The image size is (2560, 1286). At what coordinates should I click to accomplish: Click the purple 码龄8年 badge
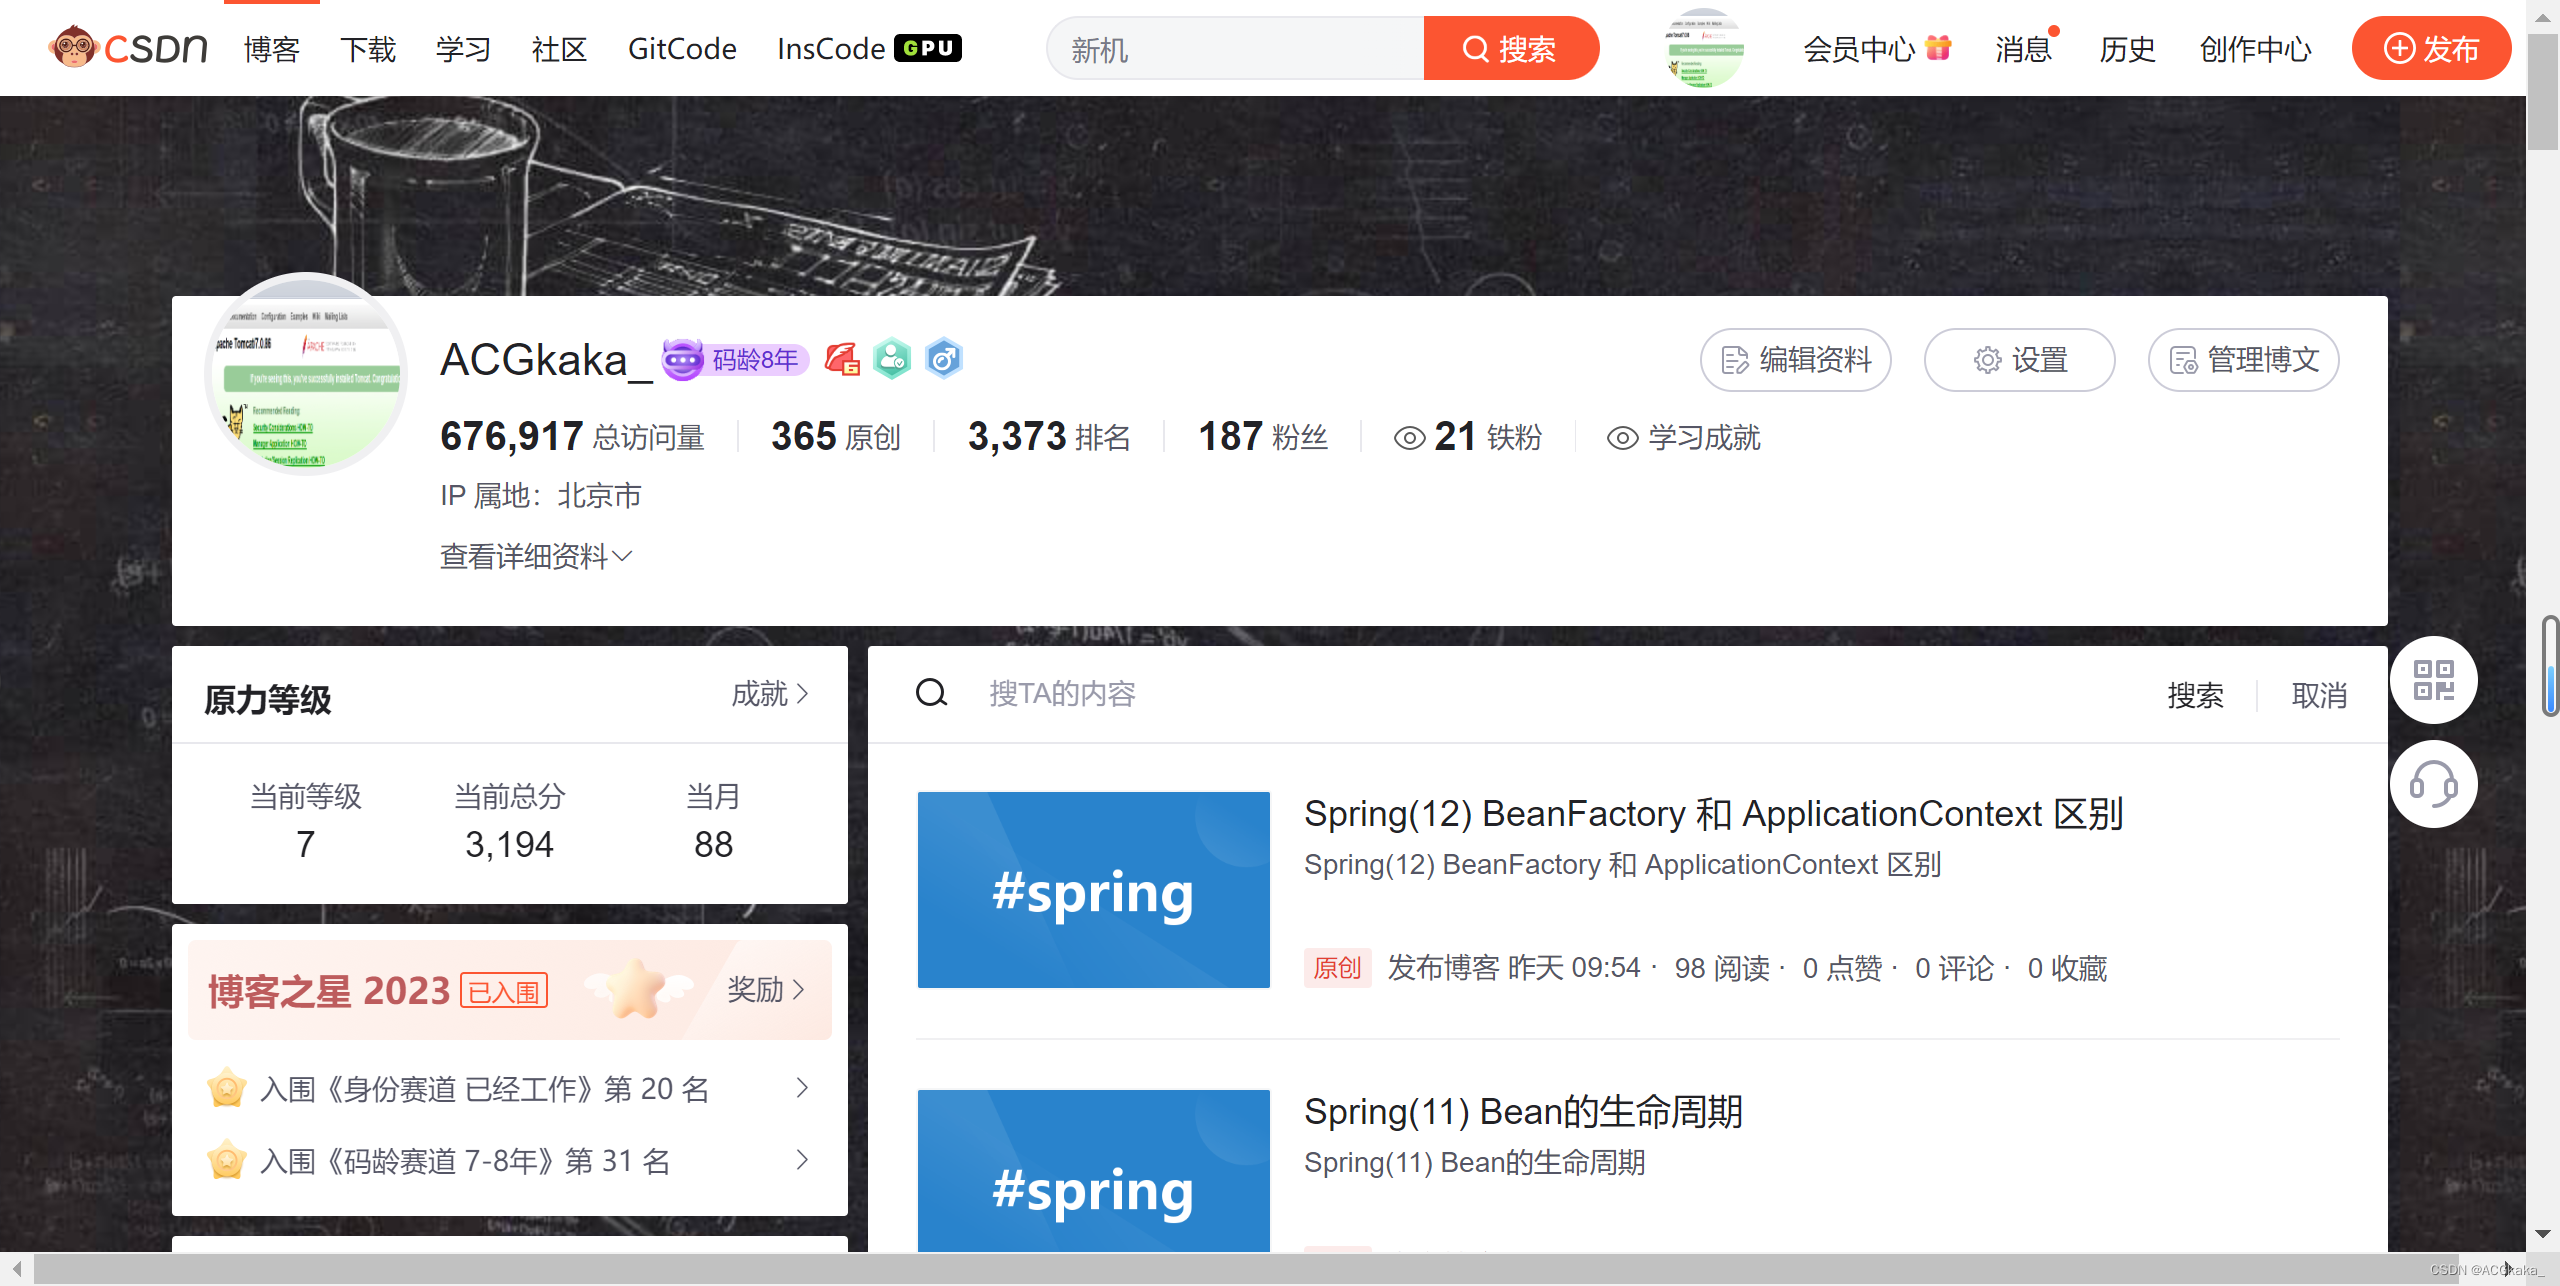[x=735, y=359]
